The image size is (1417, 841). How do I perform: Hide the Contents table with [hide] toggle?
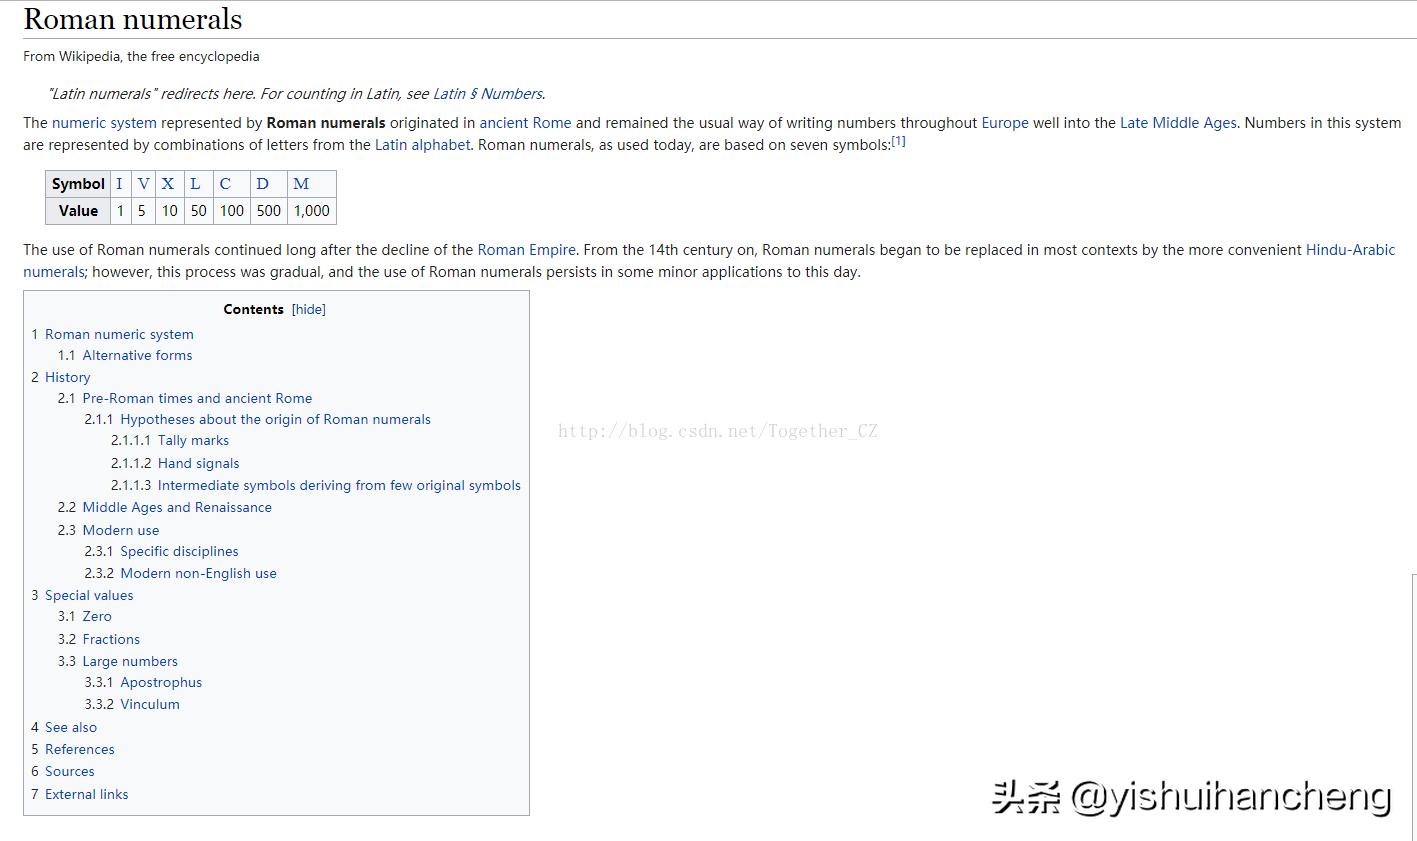[309, 309]
